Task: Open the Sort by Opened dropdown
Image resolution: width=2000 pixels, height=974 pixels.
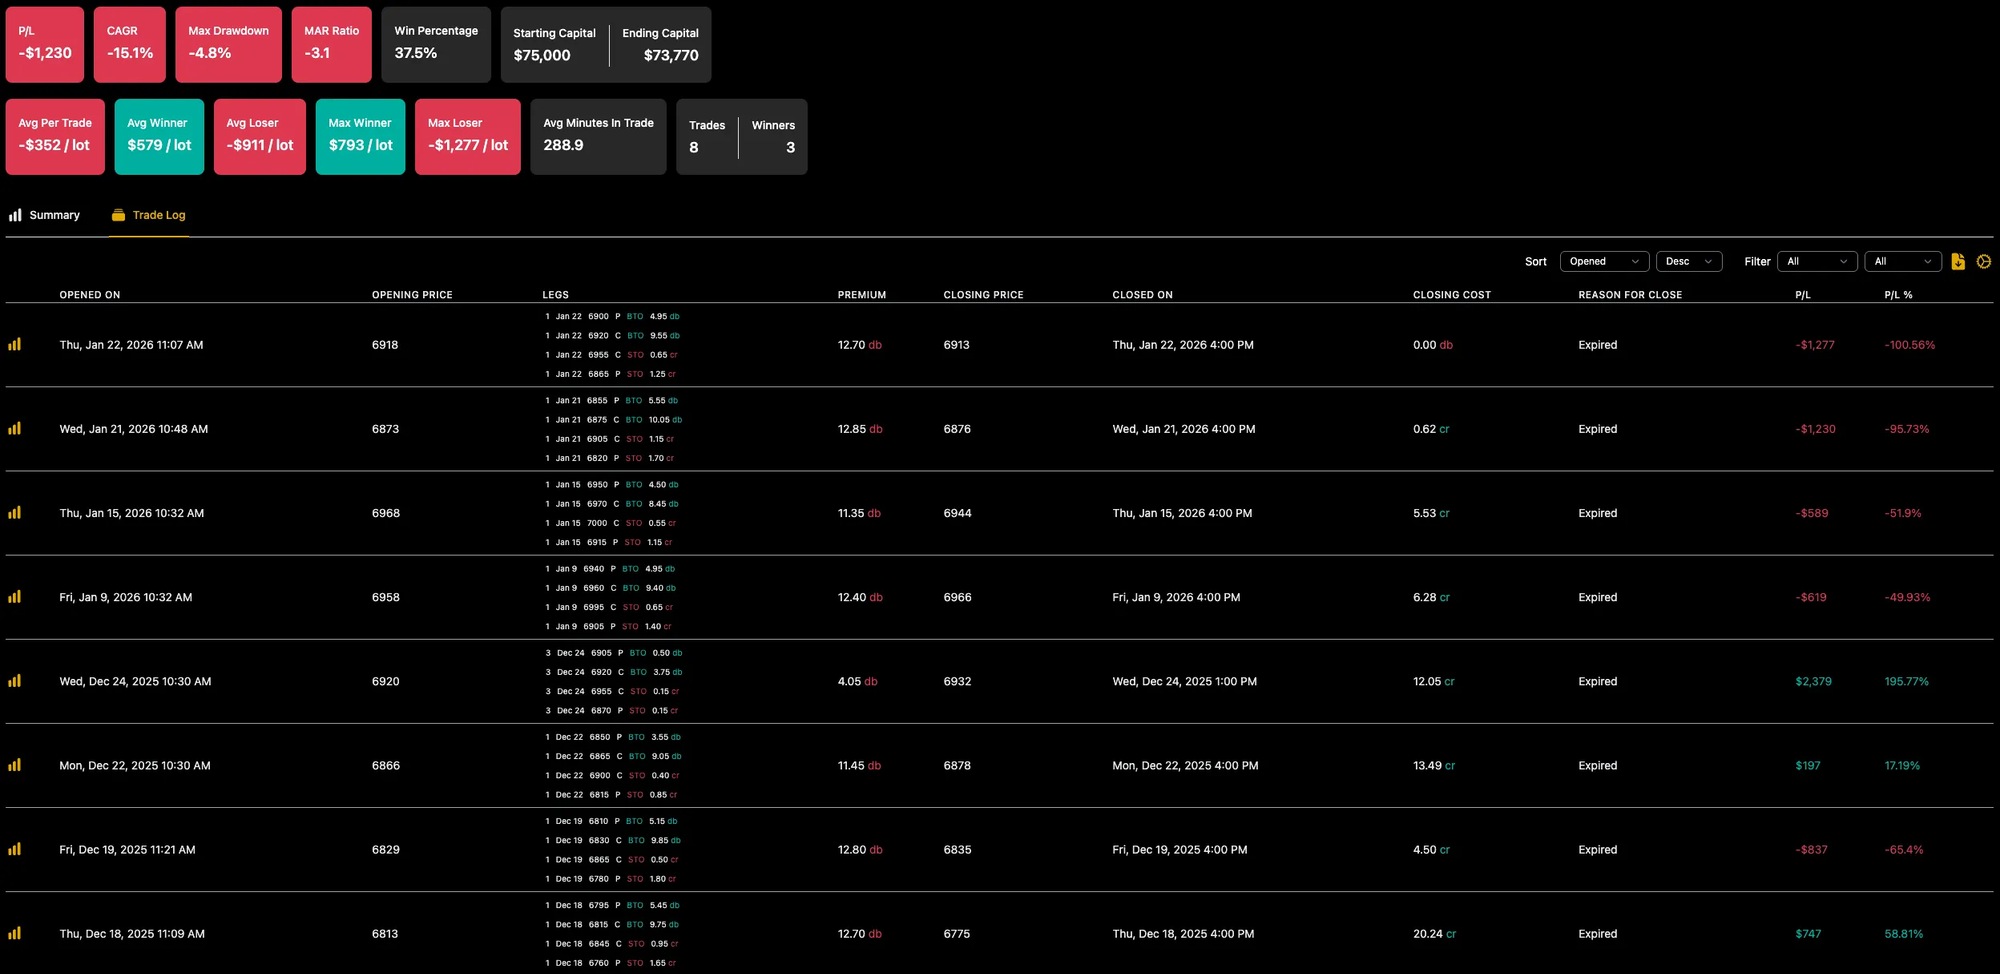Action: [1604, 261]
